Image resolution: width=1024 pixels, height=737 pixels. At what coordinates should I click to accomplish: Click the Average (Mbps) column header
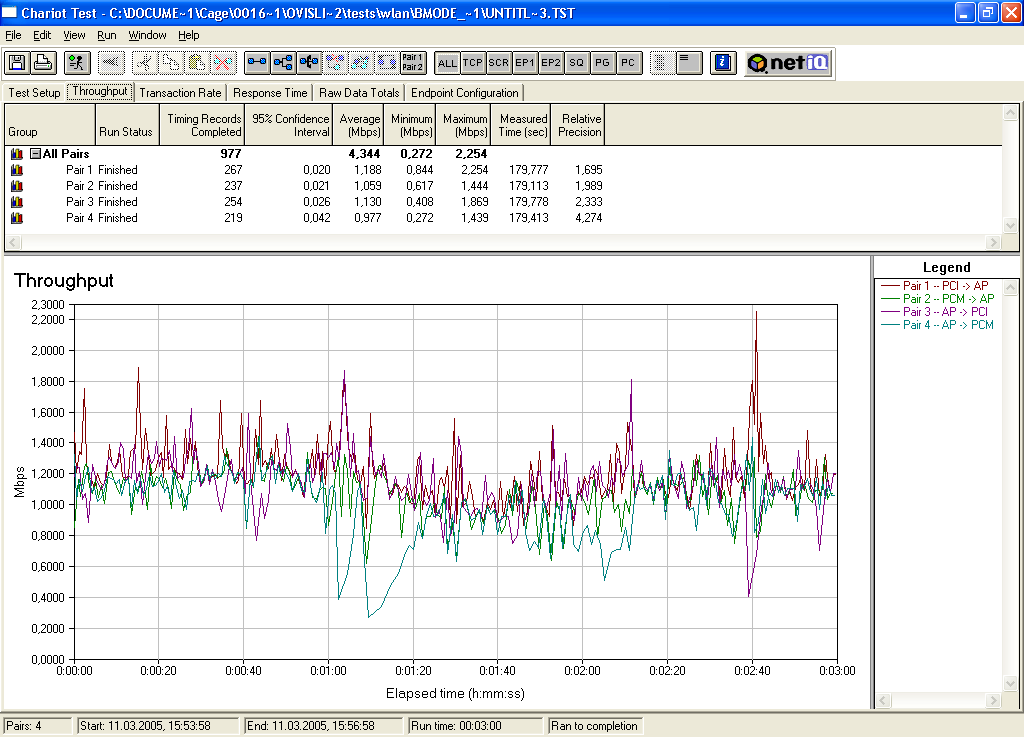360,125
